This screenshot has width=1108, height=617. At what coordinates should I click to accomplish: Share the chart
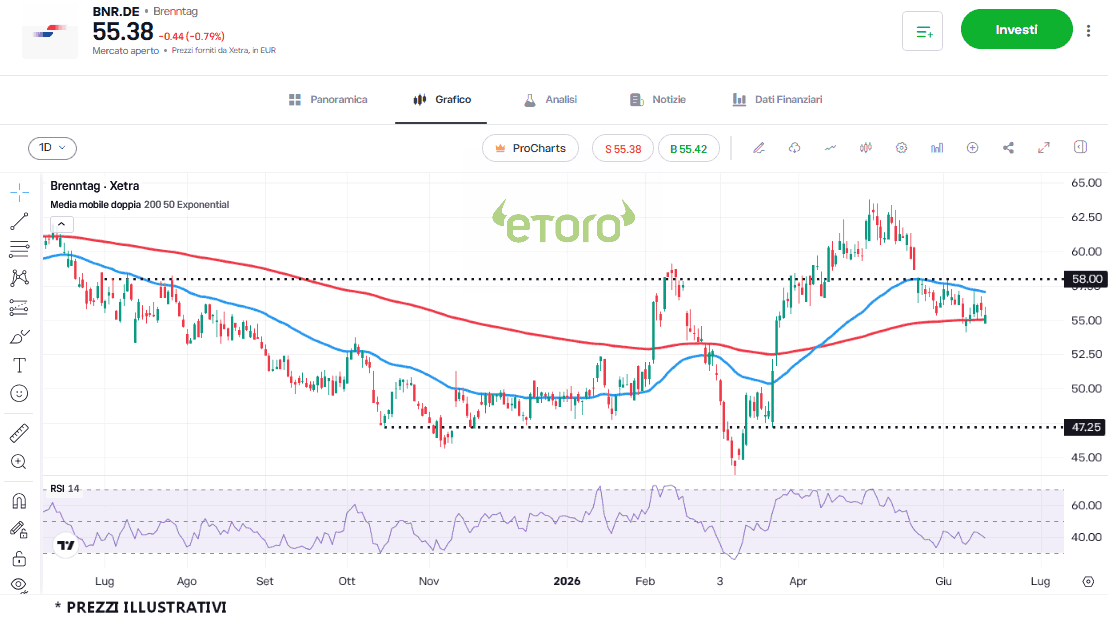click(x=1008, y=148)
